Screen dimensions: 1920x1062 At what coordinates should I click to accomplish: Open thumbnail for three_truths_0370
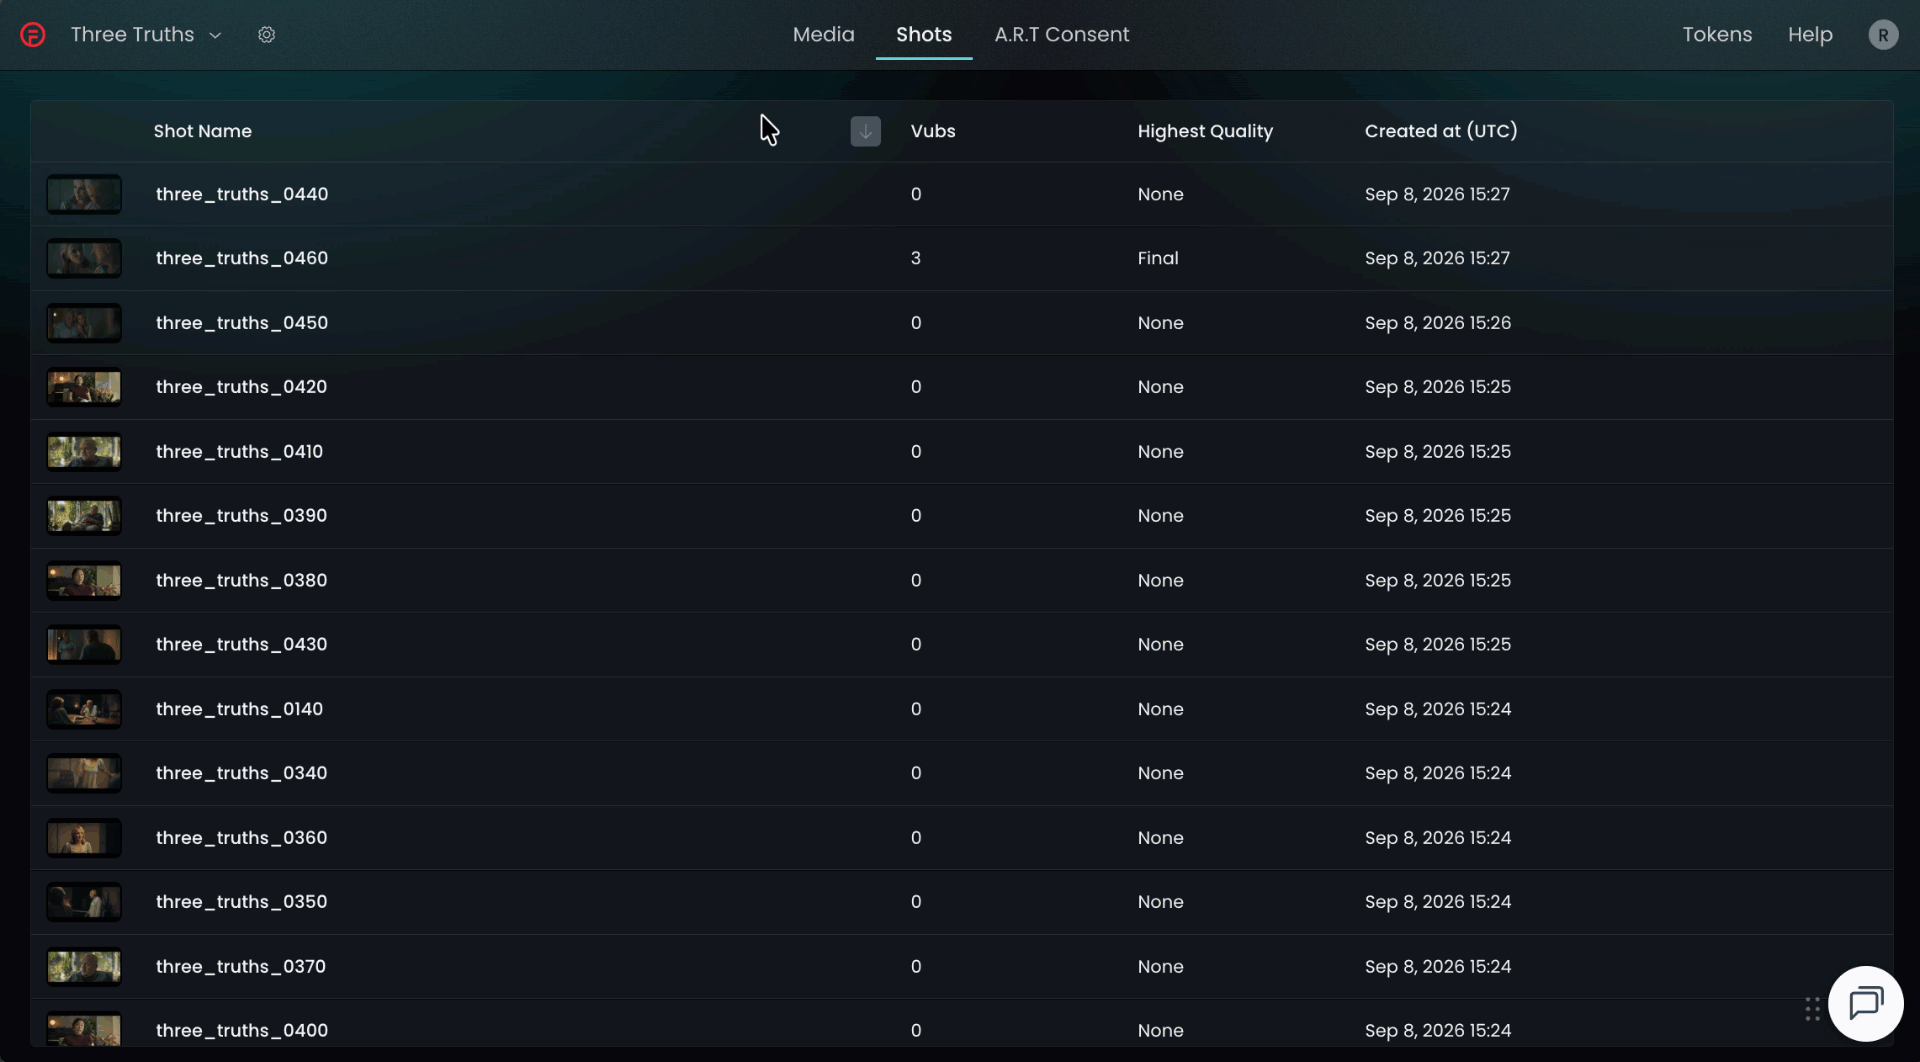pos(84,967)
